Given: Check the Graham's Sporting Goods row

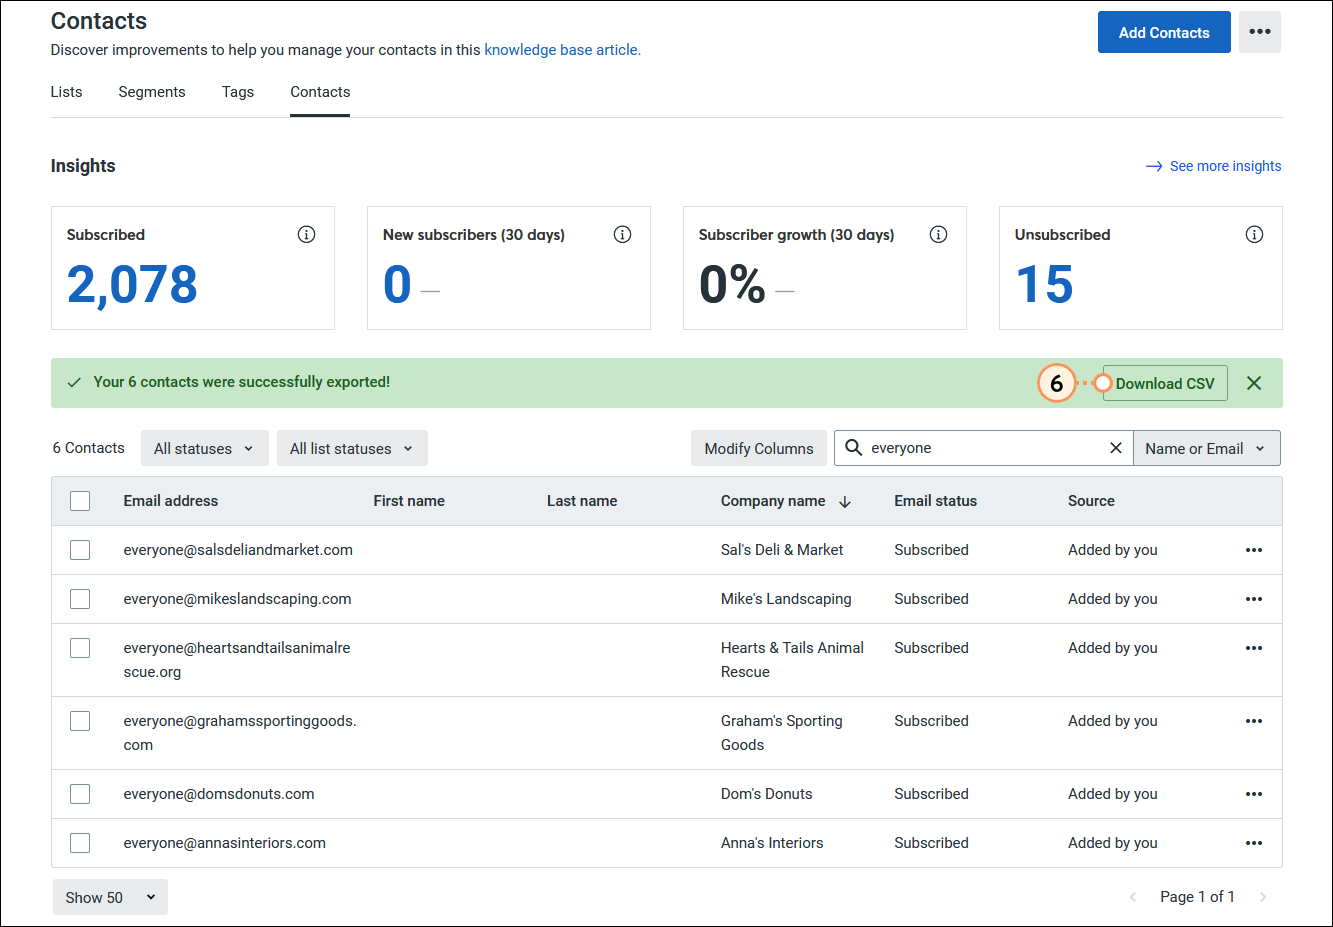Looking at the screenshot, I should [x=80, y=721].
